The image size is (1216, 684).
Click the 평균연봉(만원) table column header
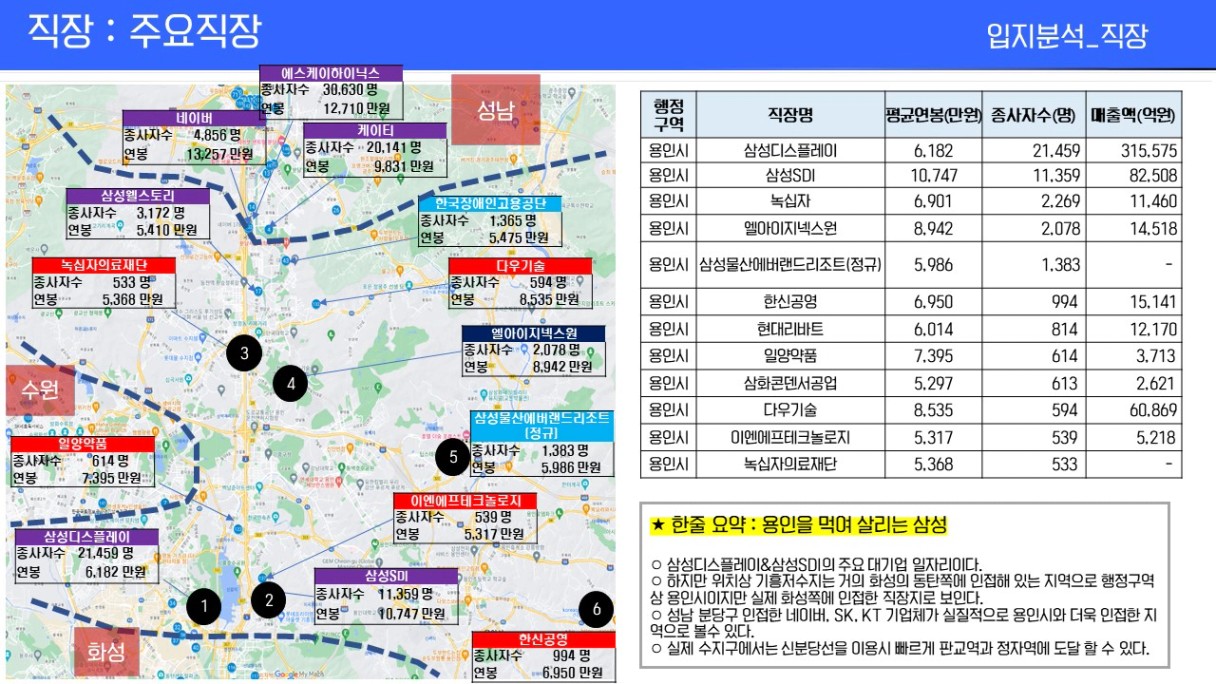(x=933, y=115)
